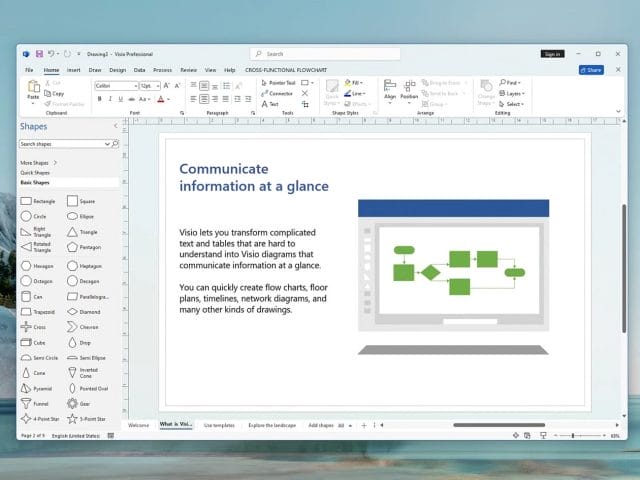
Task: Open the Insert ribbon tab
Action: (74, 70)
